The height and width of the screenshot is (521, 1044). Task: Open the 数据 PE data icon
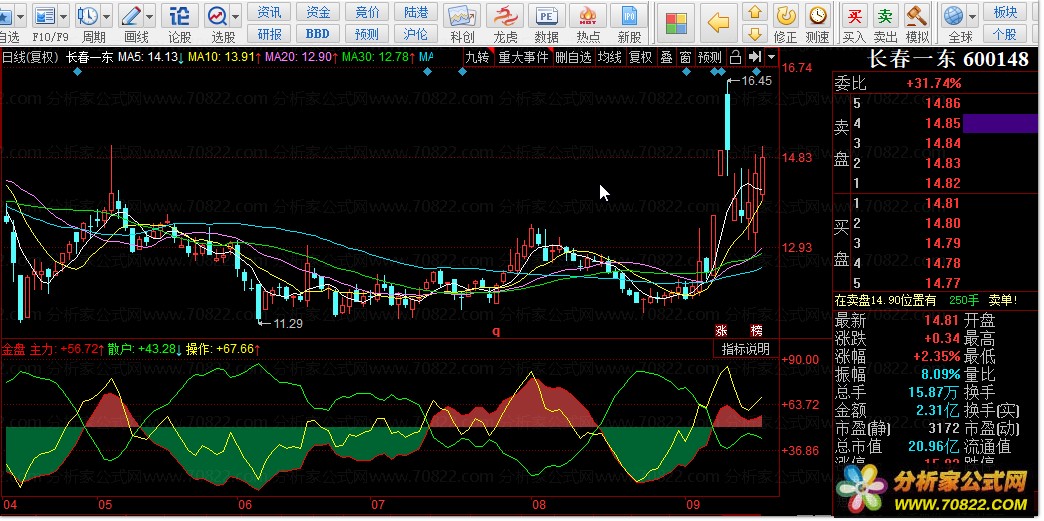pos(547,16)
